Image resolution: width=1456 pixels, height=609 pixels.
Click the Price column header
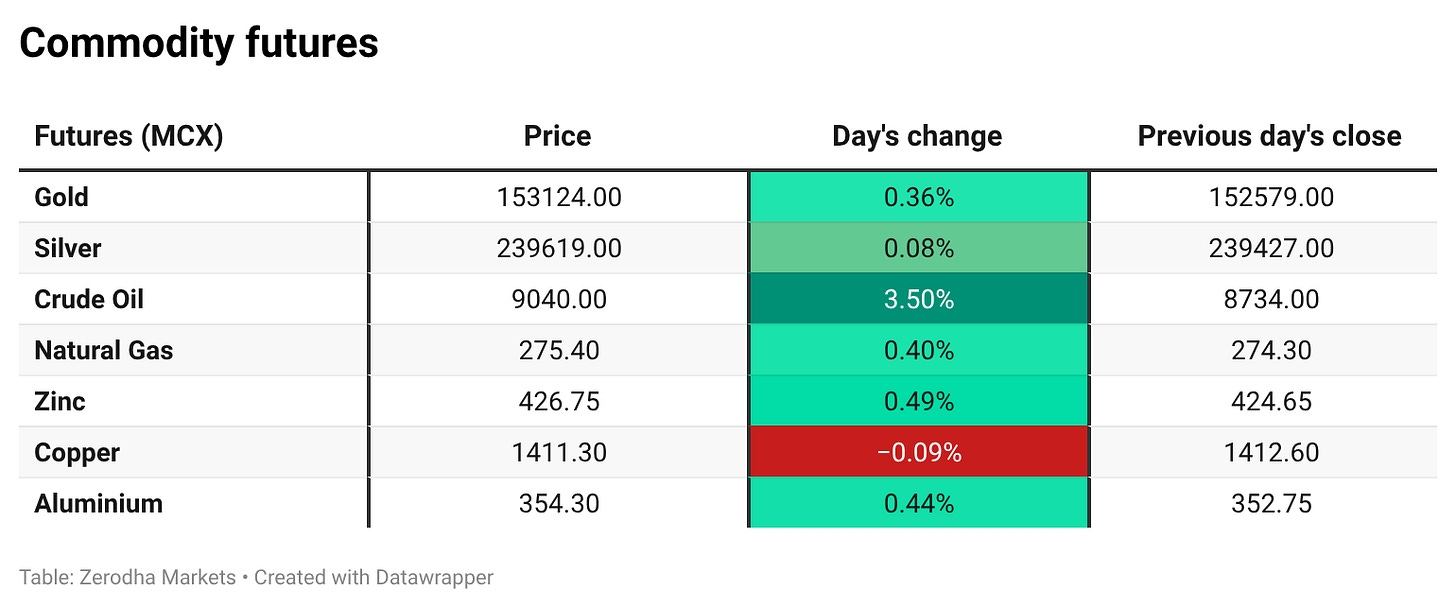(557, 136)
